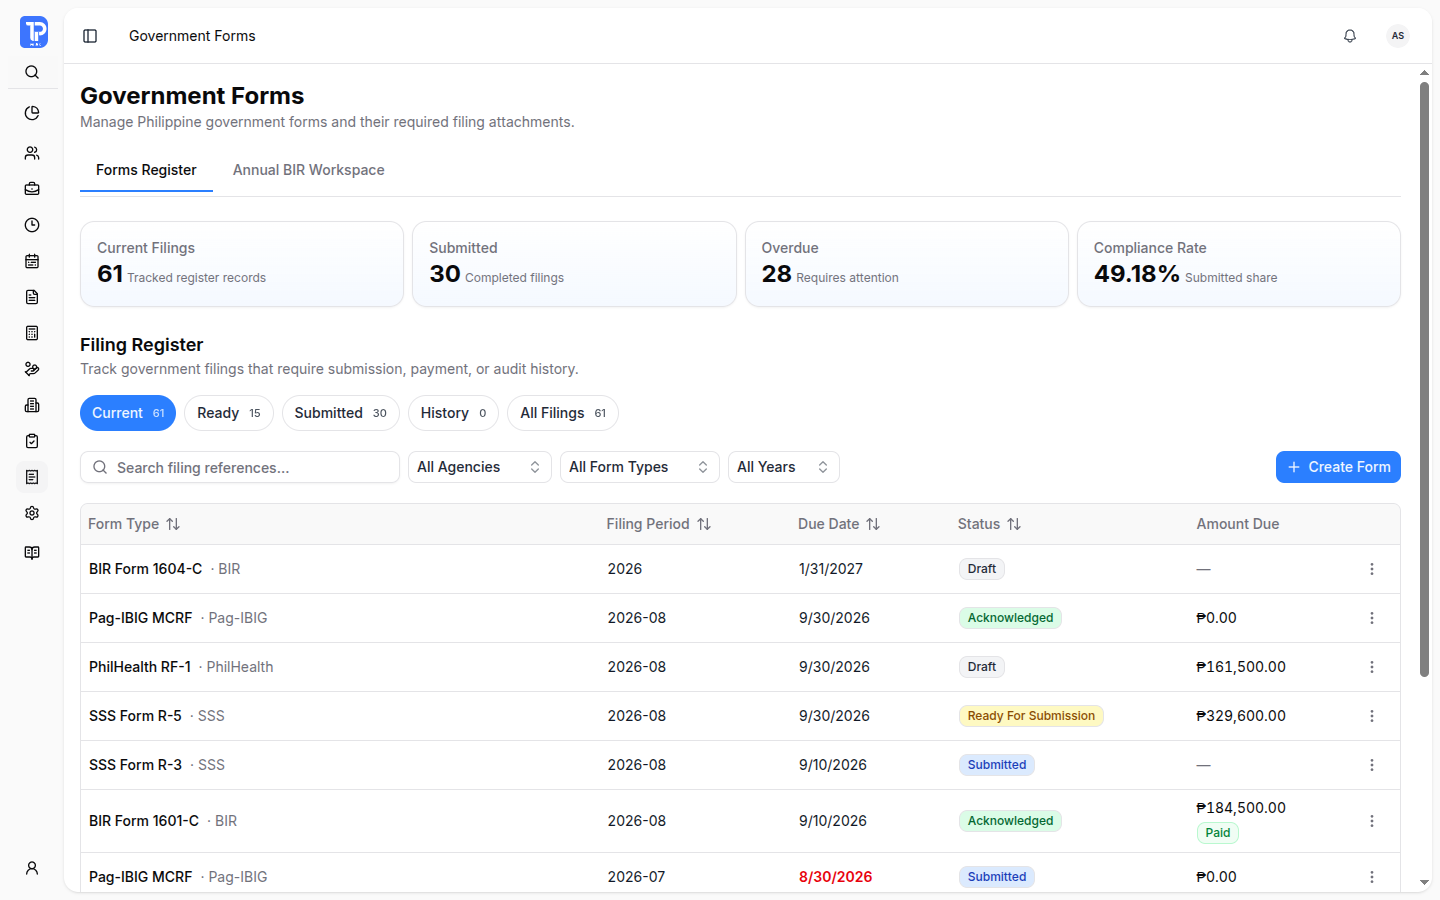Click the scrollbar down arrow
1440x900 pixels.
point(1424,883)
